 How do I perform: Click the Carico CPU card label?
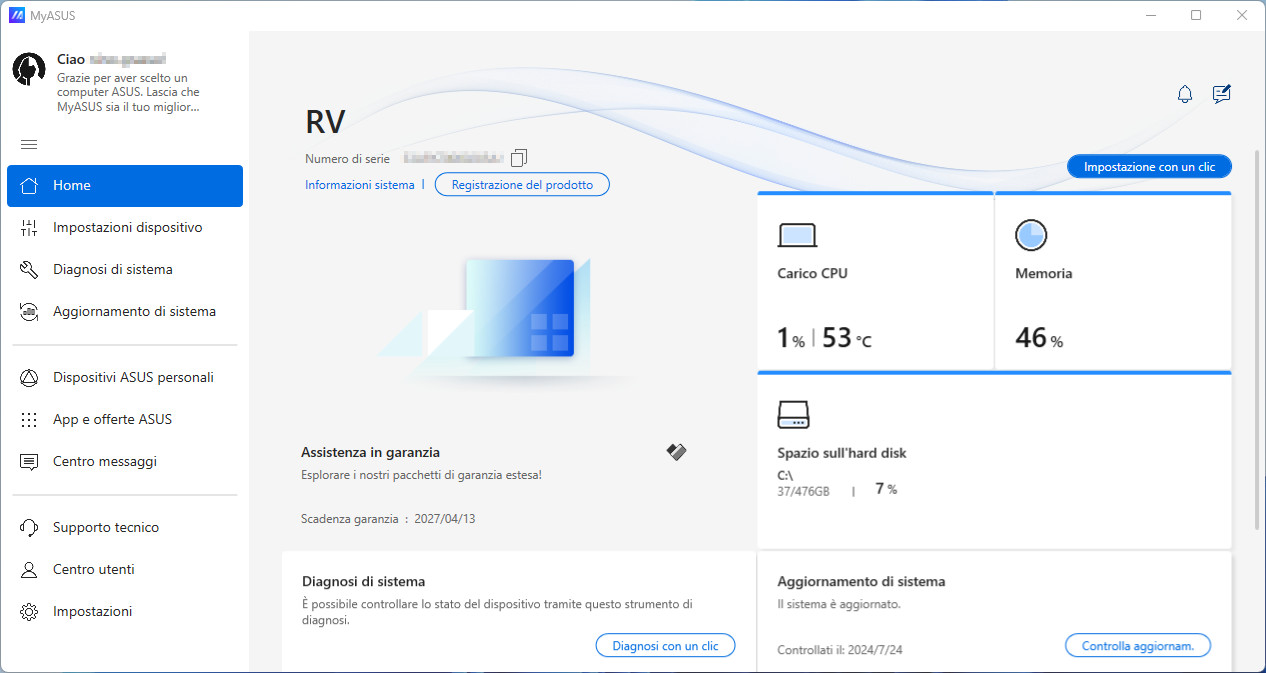pos(812,273)
